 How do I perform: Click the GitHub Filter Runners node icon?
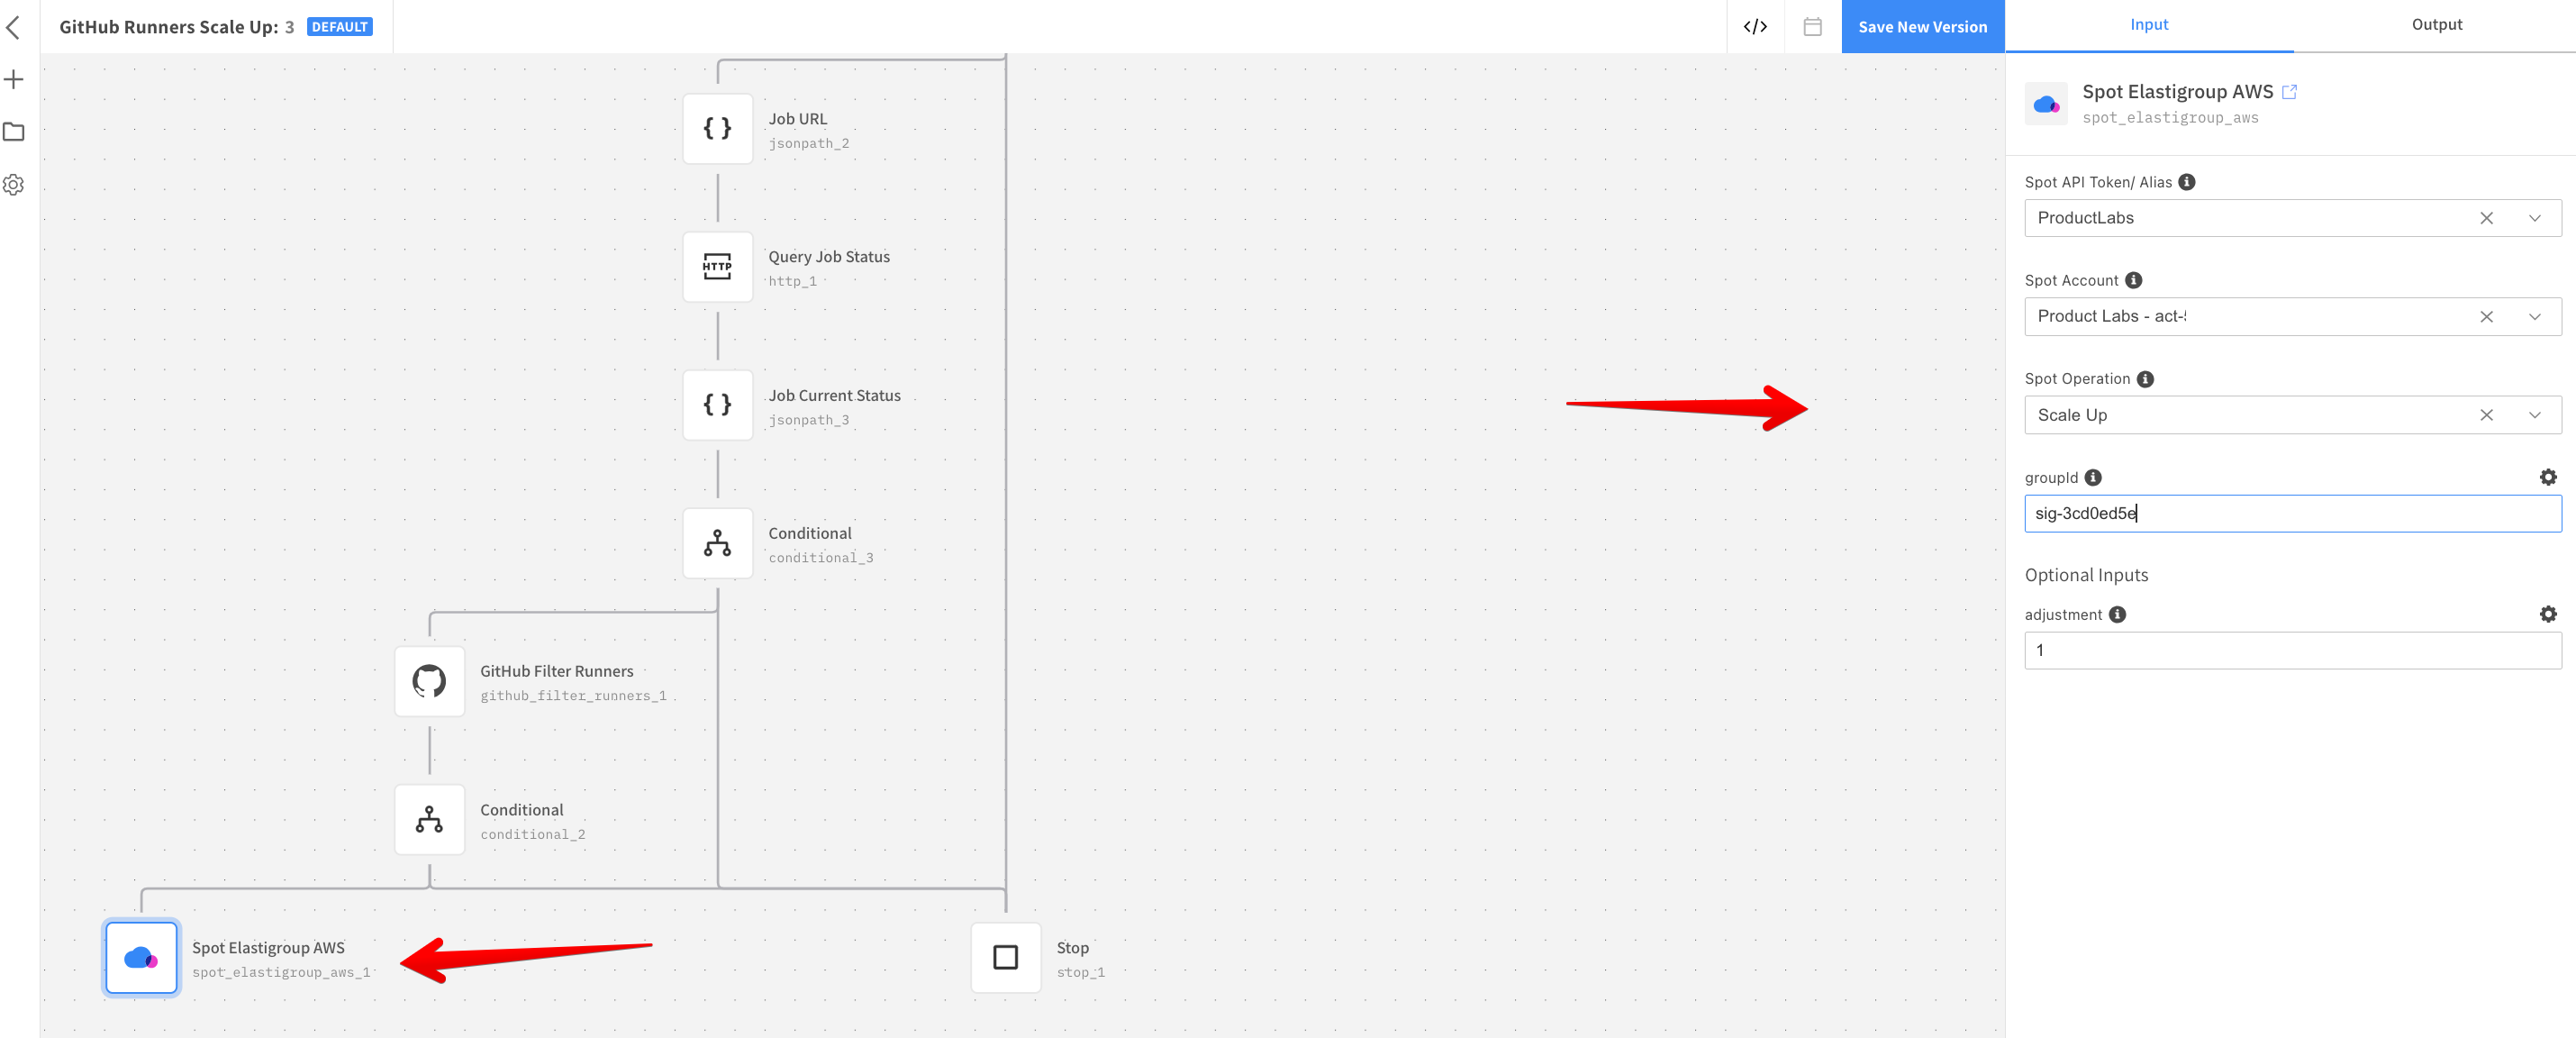(x=429, y=681)
